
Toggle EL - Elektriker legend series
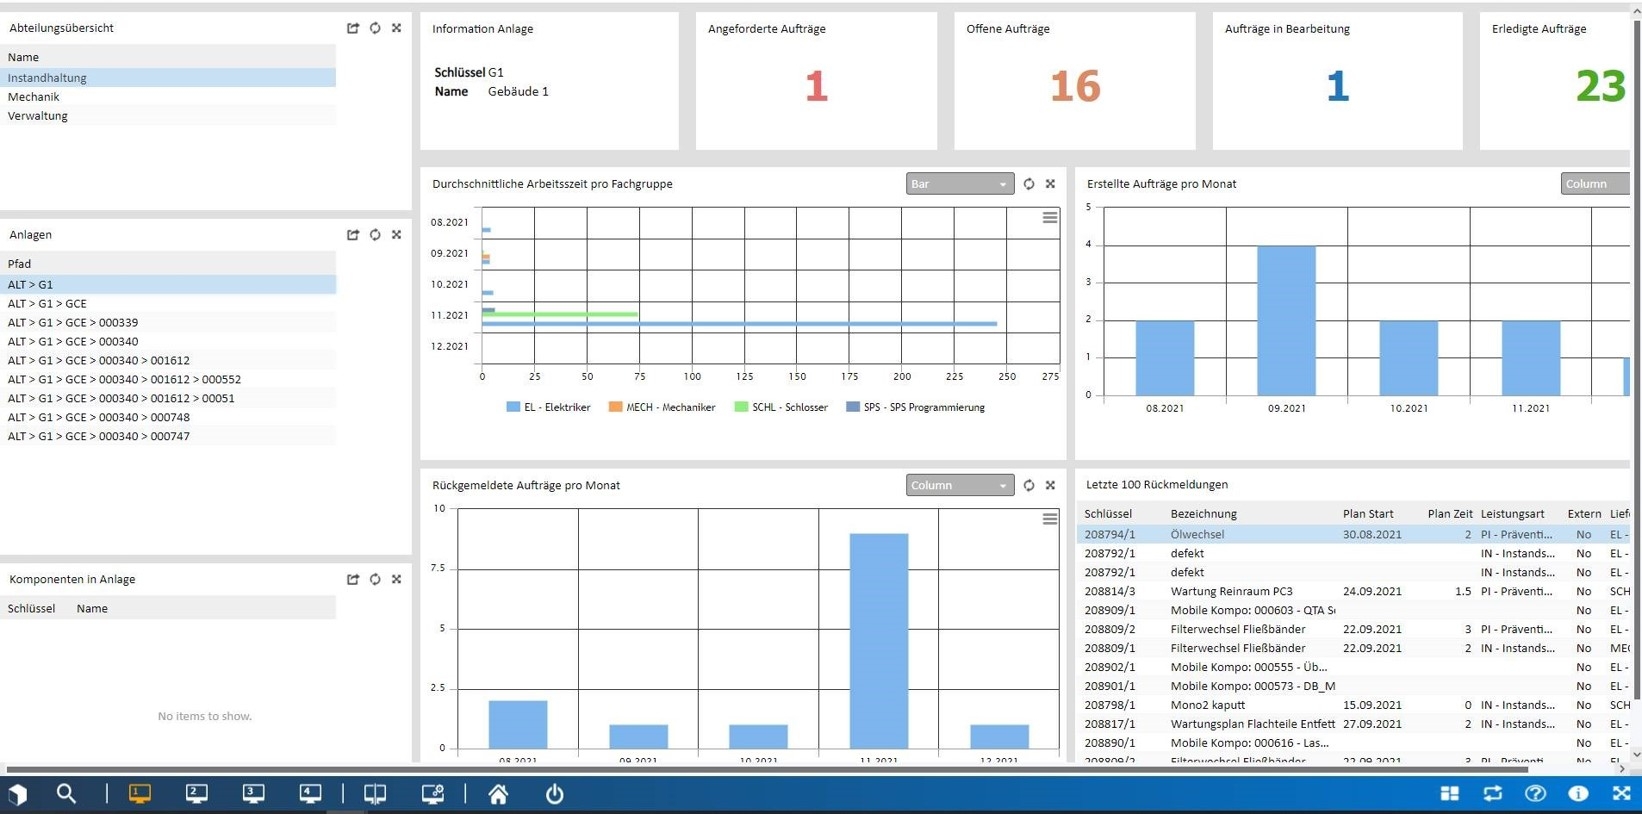(548, 408)
